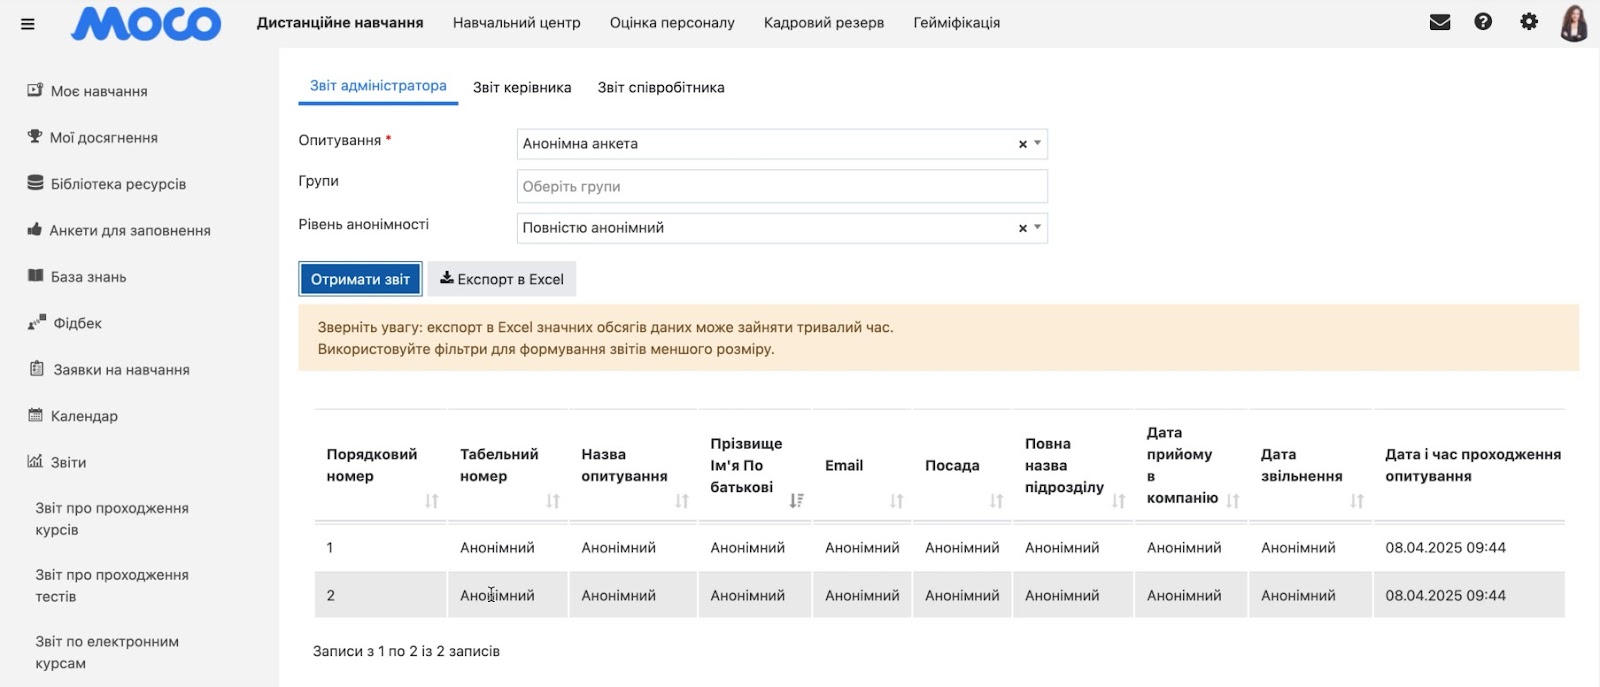Image resolution: width=1600 pixels, height=687 pixels.
Task: Select row number 1 cell
Action: click(x=380, y=548)
